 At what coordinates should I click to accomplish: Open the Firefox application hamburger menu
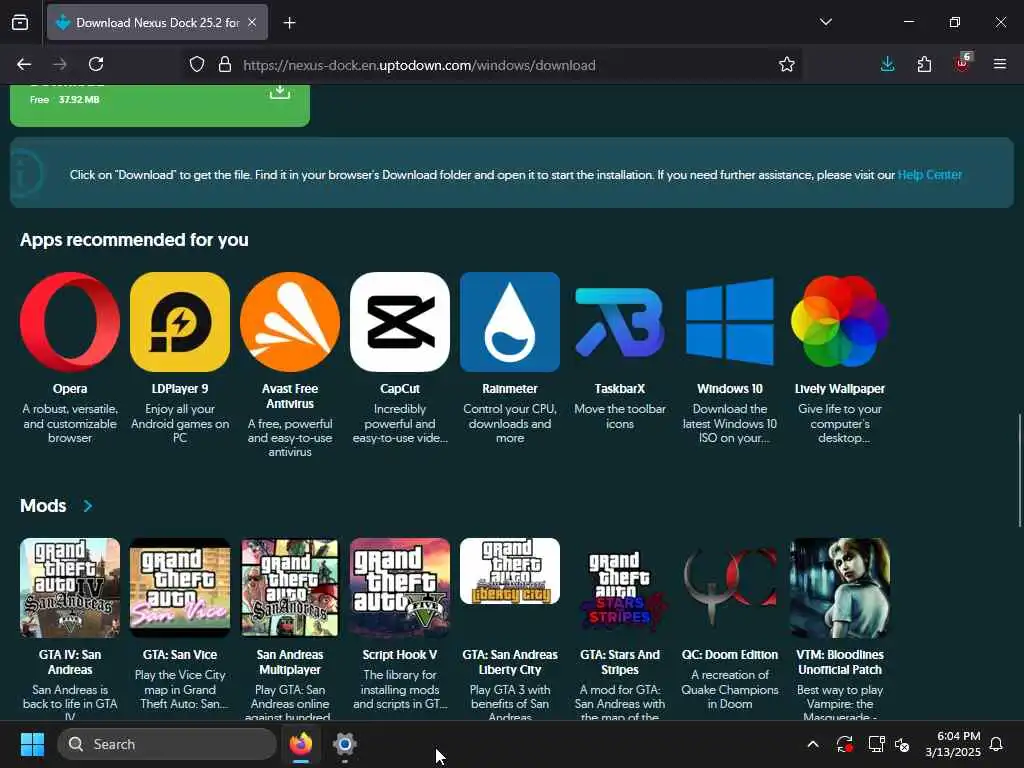(999, 64)
